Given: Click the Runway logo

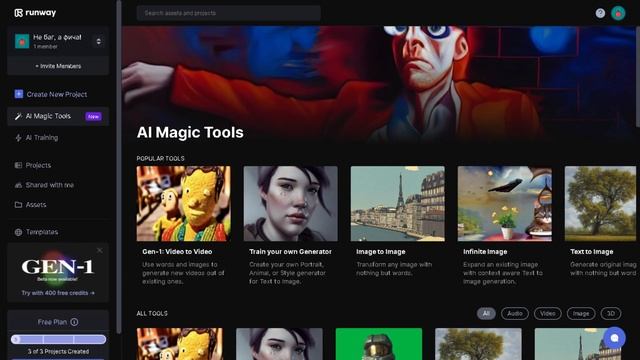Looking at the screenshot, I should click(35, 13).
